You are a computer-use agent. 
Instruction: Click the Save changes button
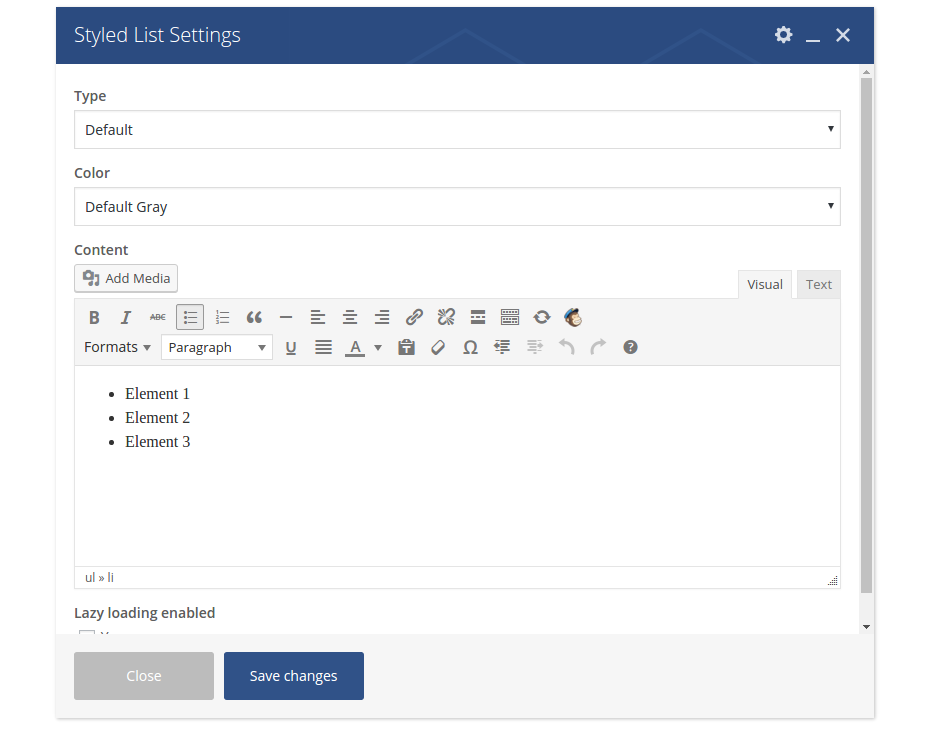293,676
